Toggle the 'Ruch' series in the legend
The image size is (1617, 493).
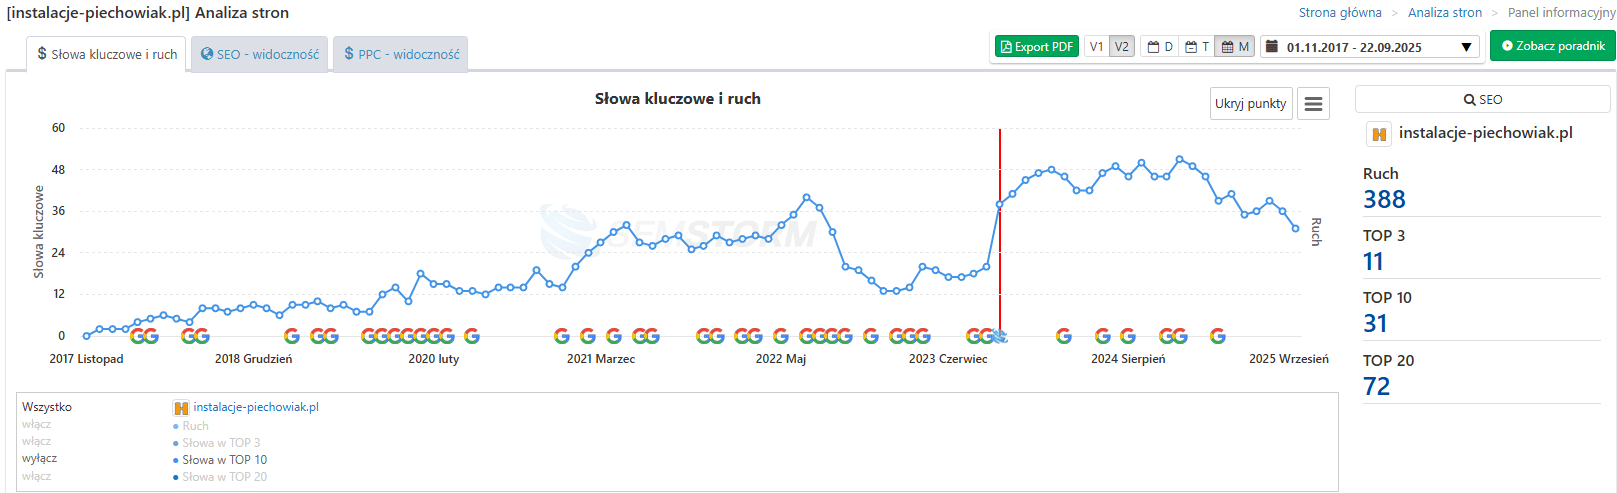(x=195, y=426)
